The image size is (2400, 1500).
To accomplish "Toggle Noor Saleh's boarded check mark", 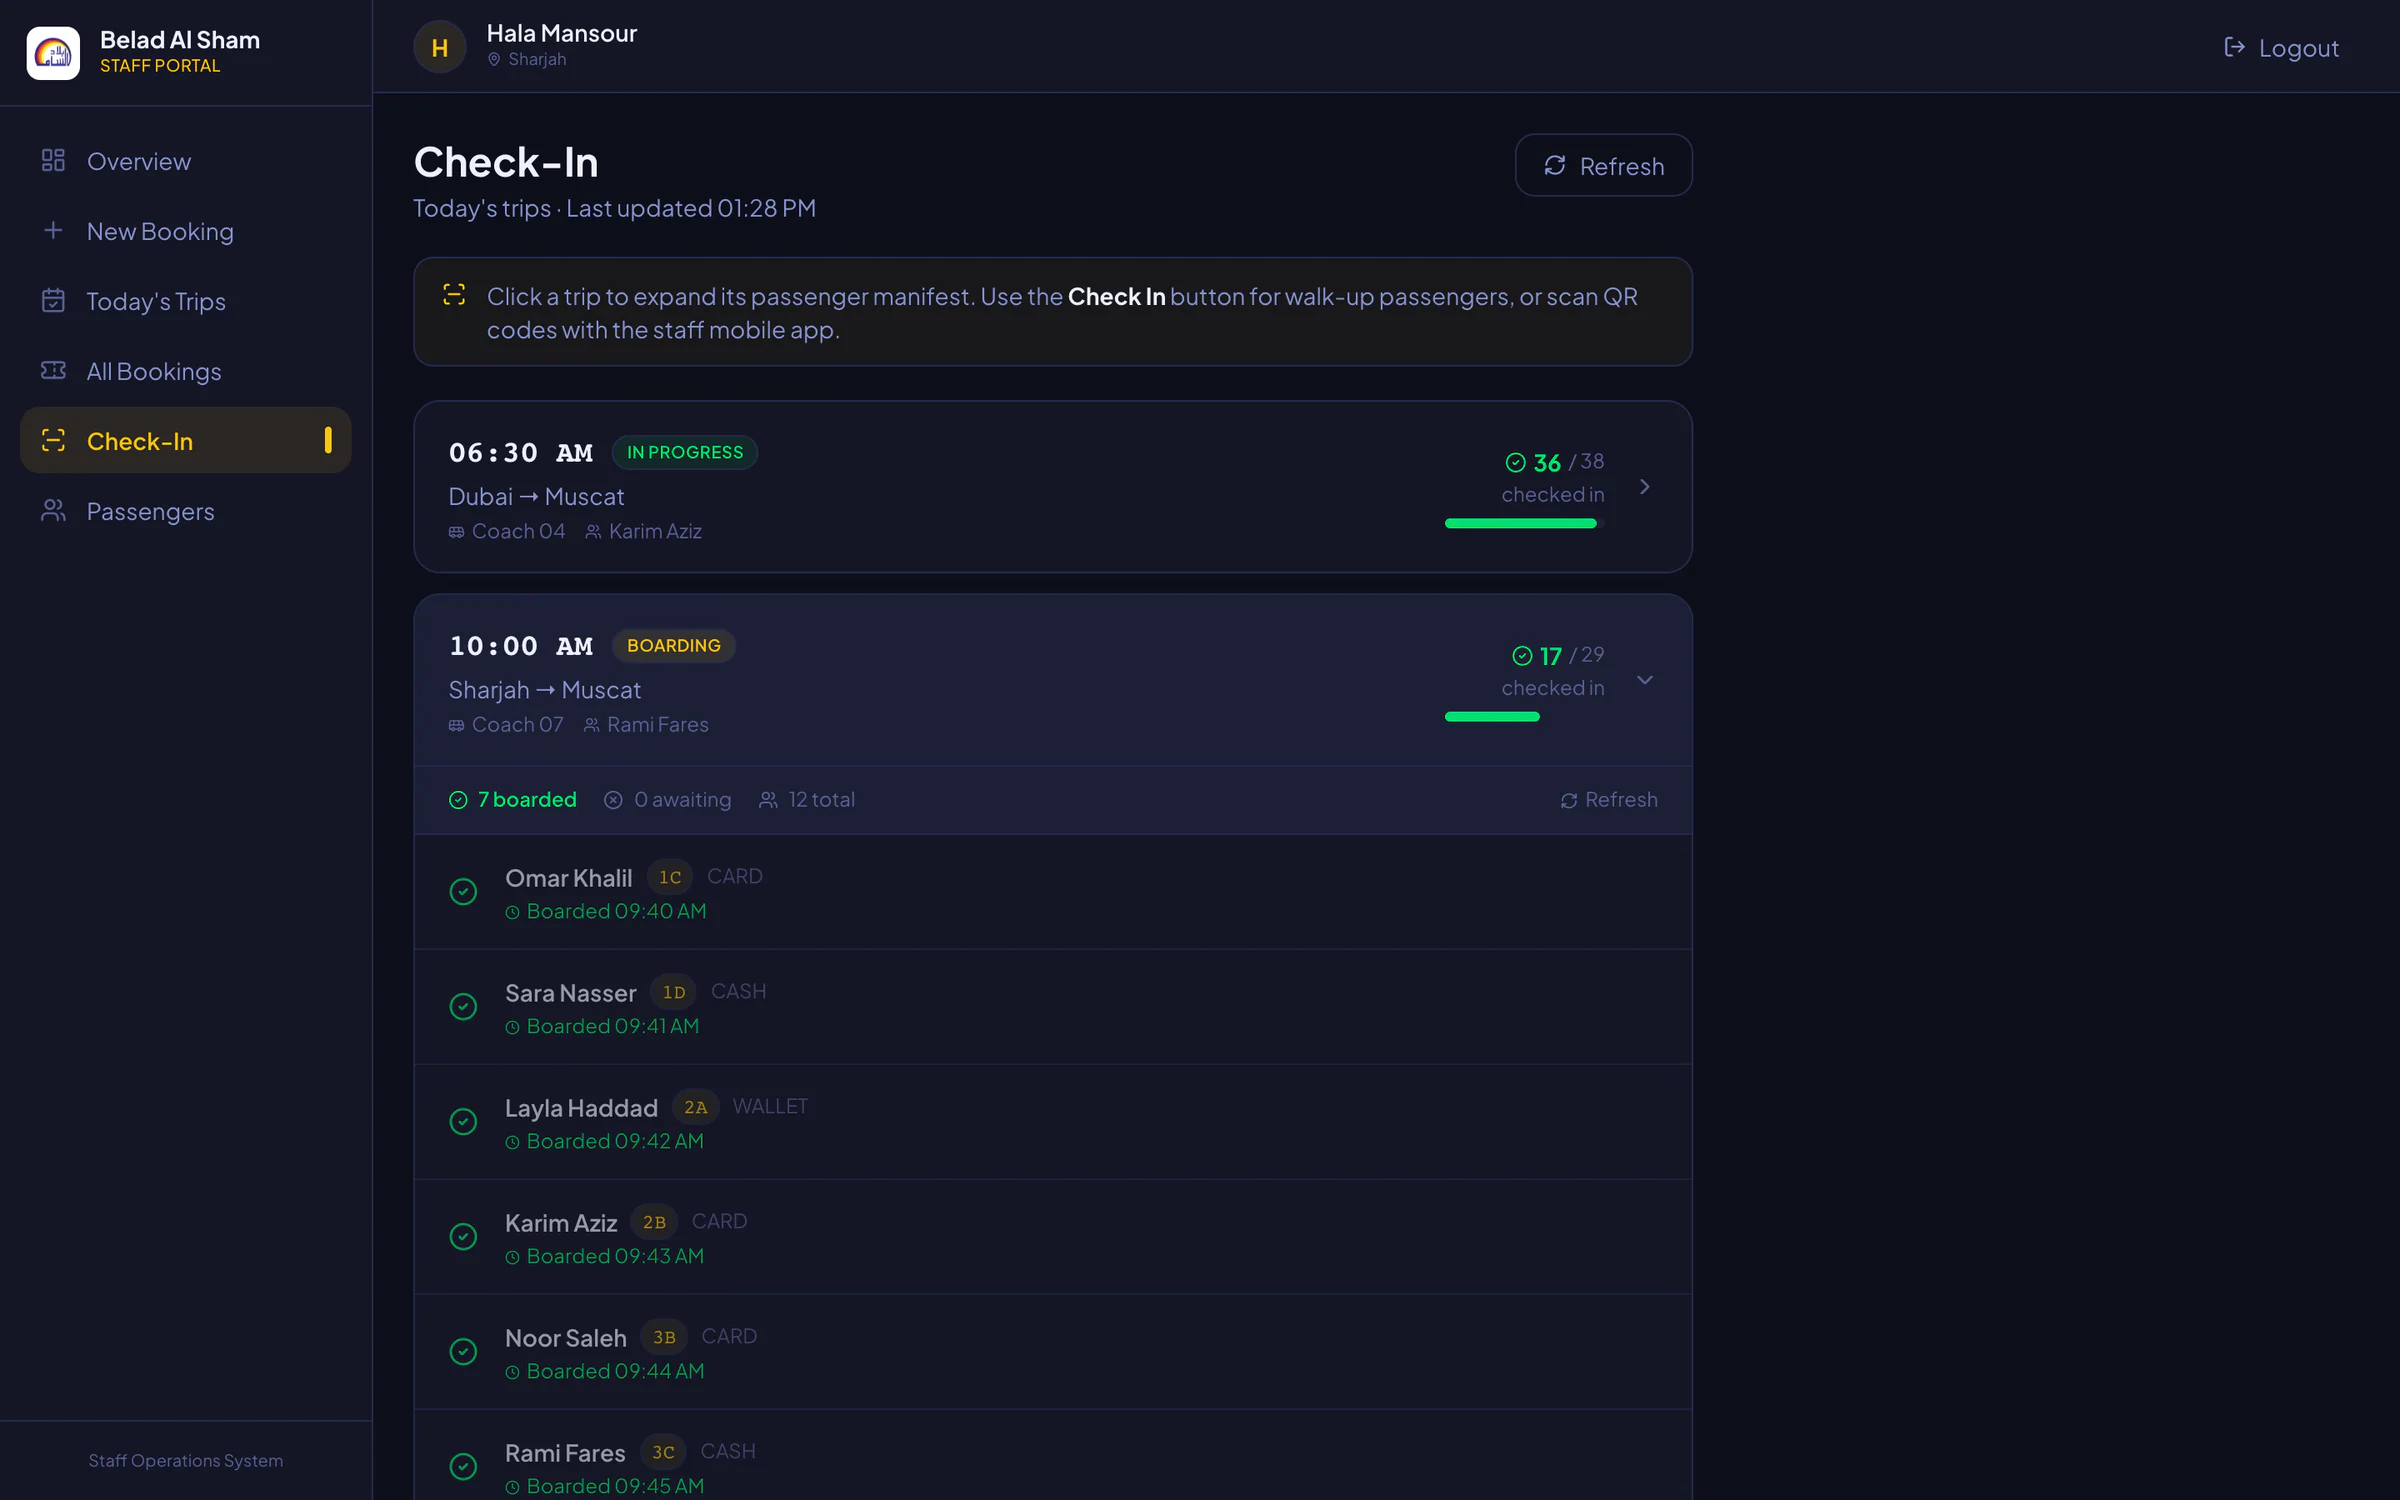I will [463, 1352].
